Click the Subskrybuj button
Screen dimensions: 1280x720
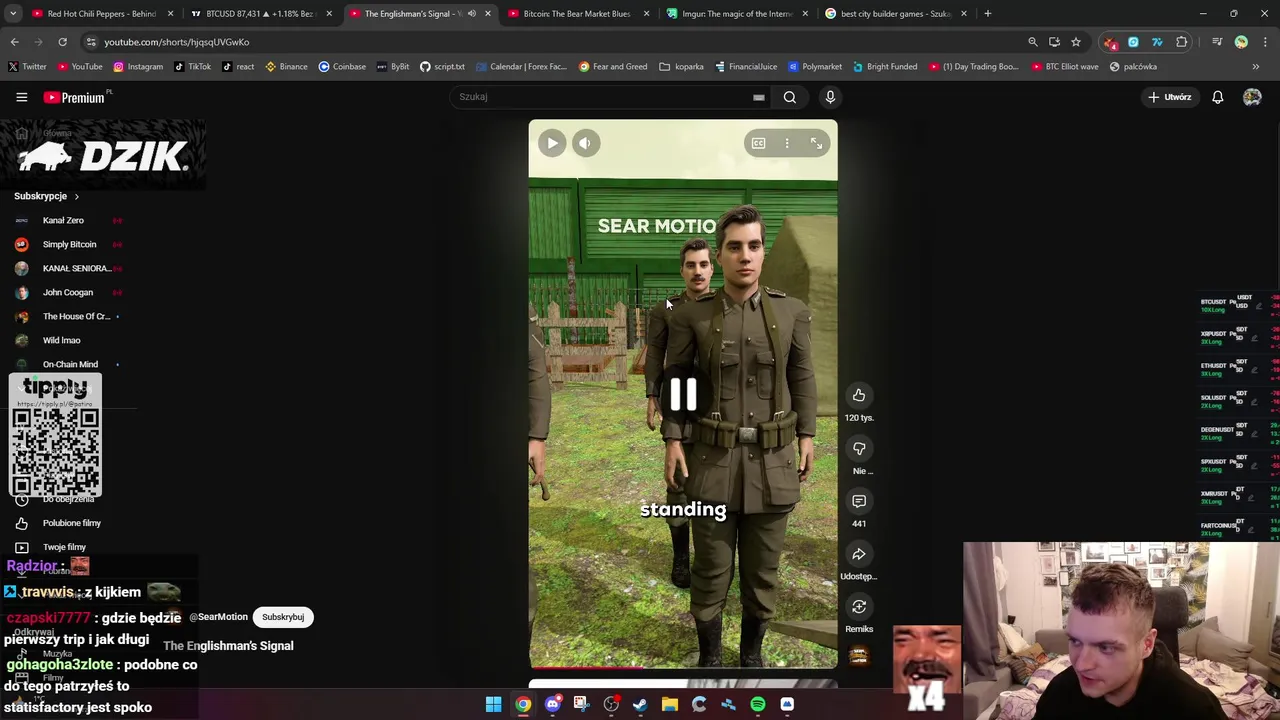tap(283, 617)
